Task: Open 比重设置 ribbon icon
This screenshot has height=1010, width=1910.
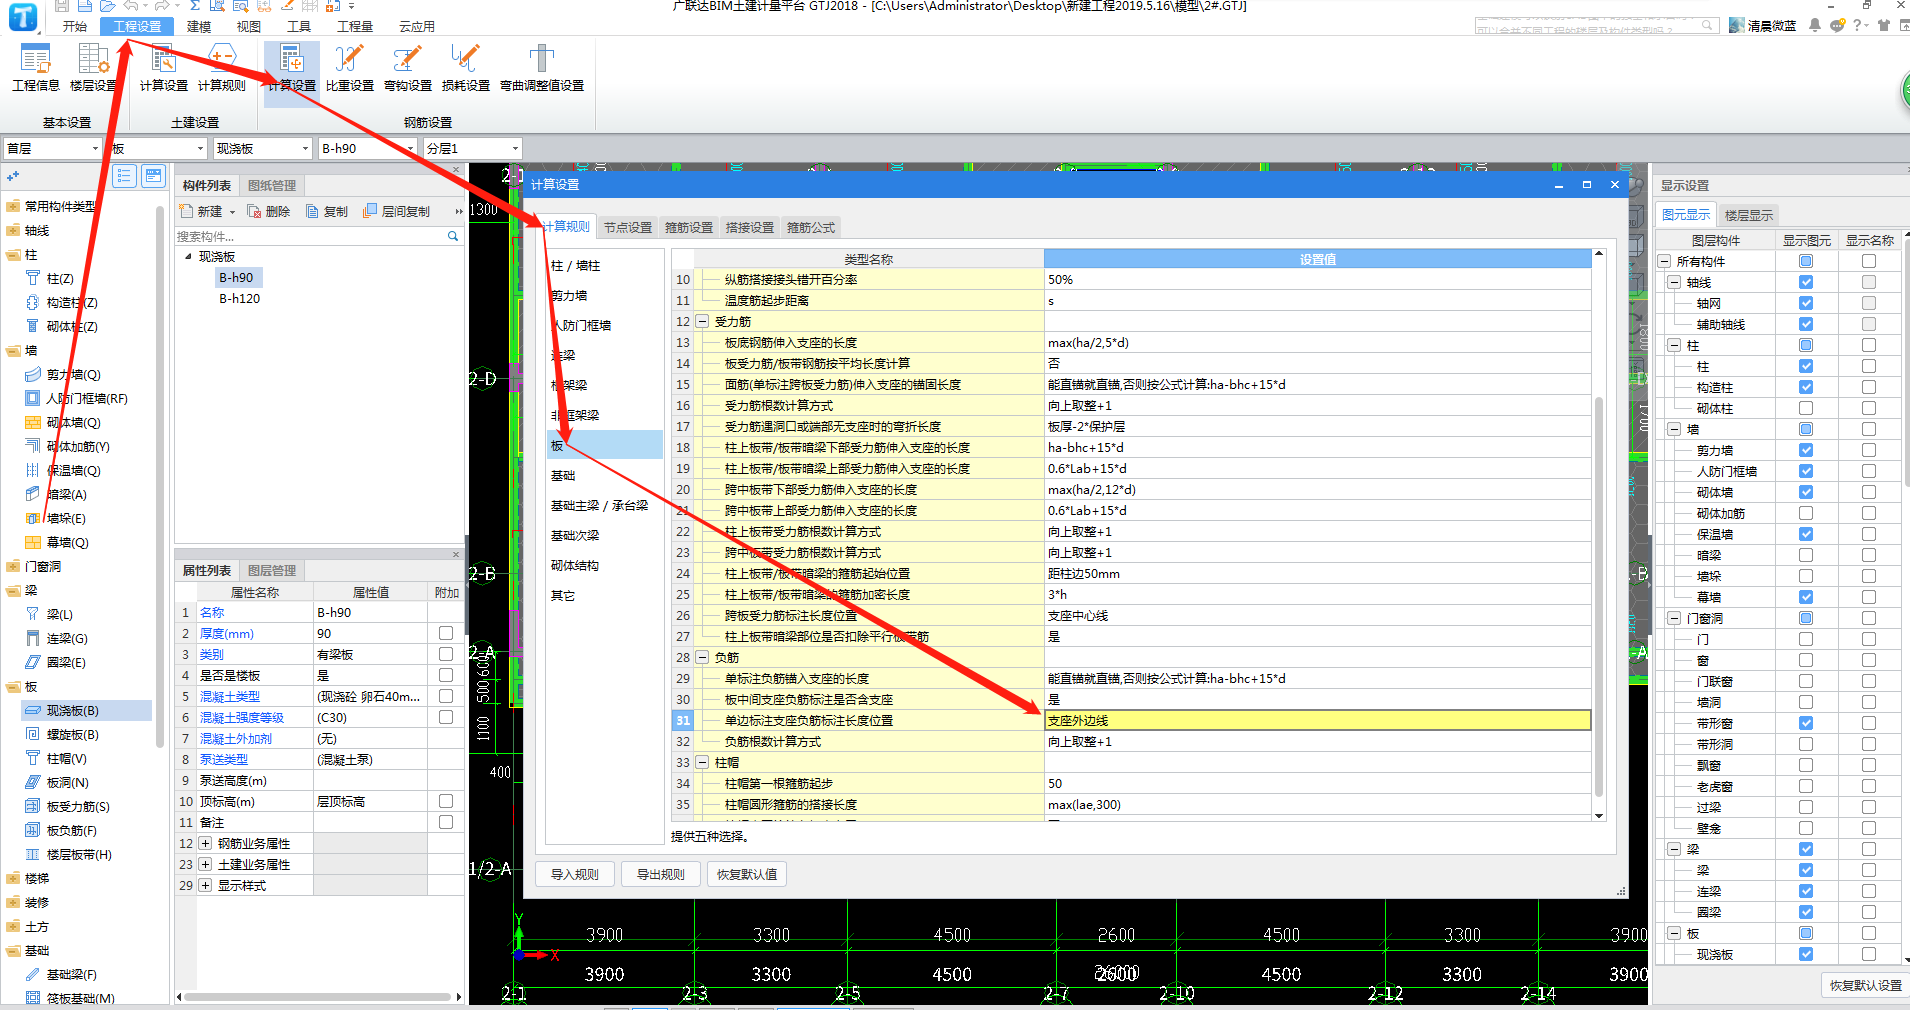Action: tap(350, 68)
